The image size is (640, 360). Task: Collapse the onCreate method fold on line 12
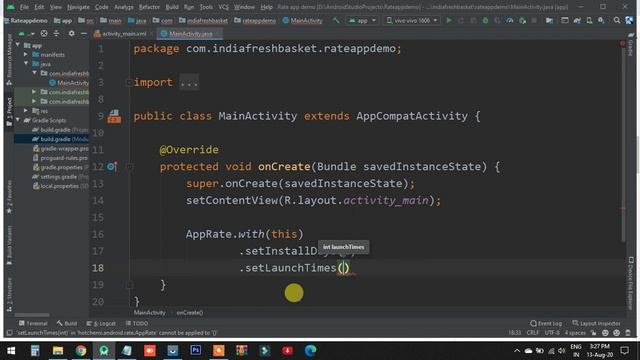coord(129,167)
